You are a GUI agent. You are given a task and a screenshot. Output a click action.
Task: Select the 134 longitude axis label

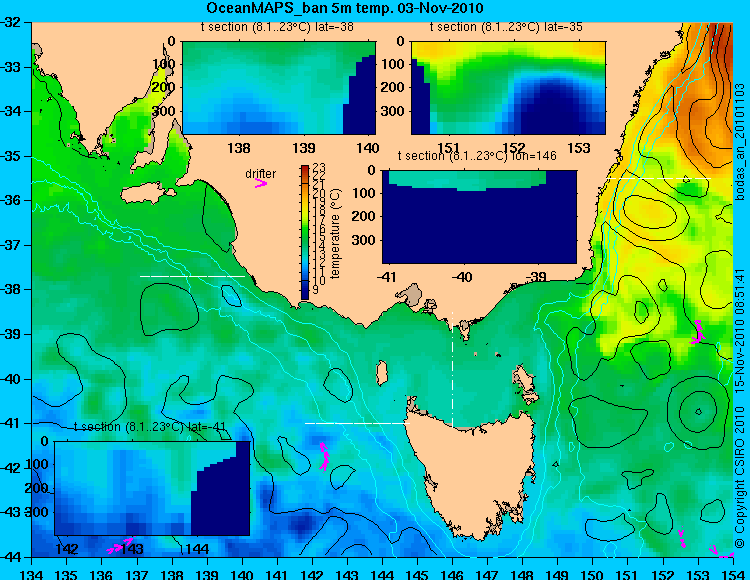[x=32, y=574]
